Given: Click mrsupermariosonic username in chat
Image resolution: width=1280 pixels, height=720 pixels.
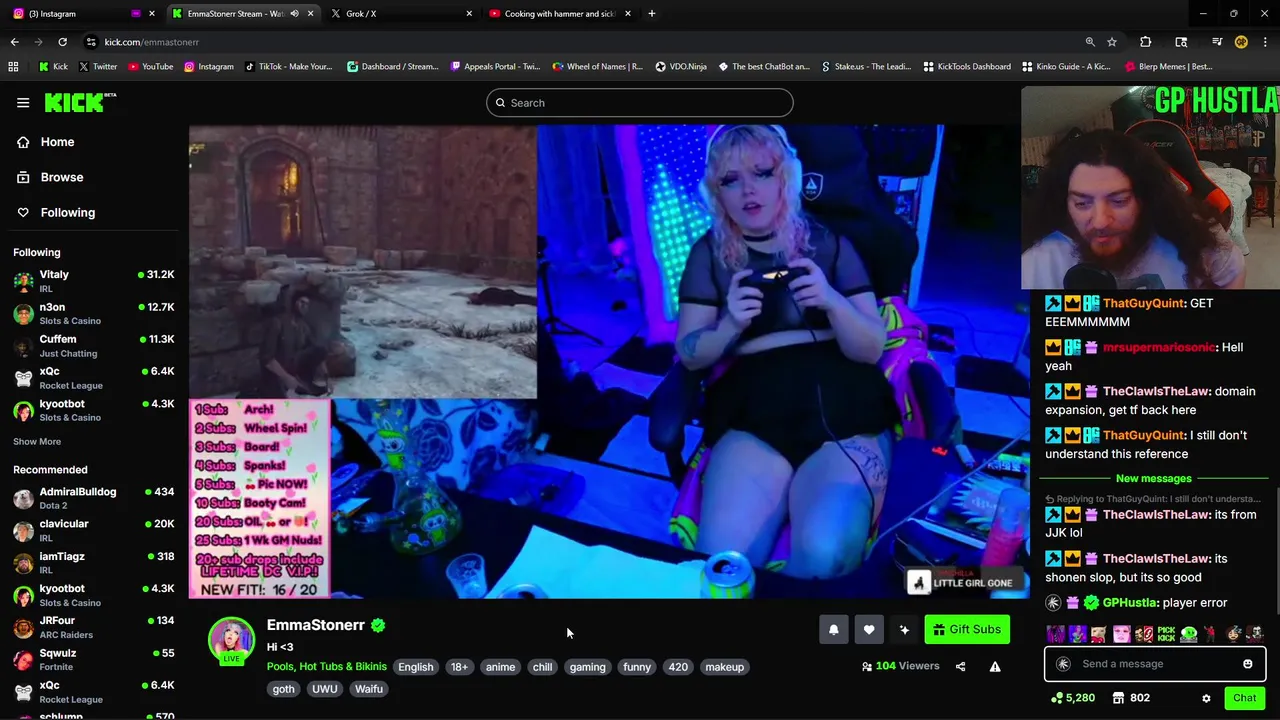Looking at the screenshot, I should coord(1159,347).
